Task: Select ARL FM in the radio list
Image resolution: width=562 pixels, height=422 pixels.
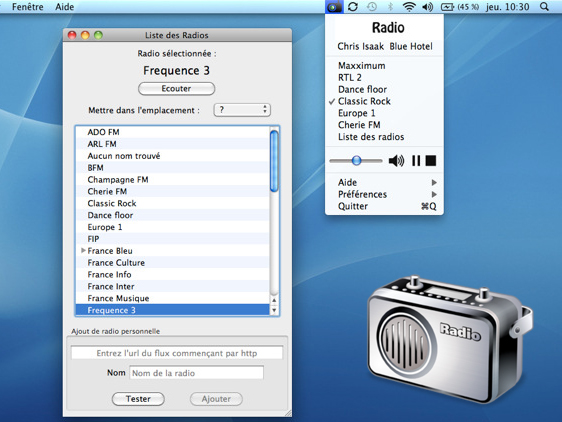Action: 173,144
